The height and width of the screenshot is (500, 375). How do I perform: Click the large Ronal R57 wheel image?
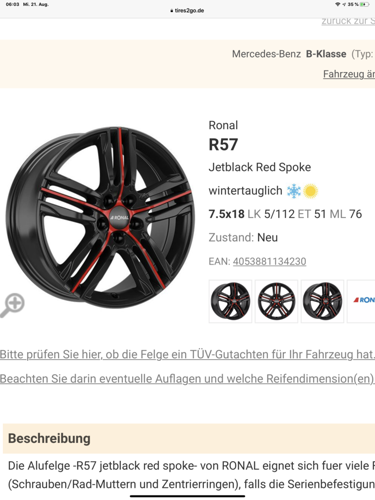click(x=100, y=217)
